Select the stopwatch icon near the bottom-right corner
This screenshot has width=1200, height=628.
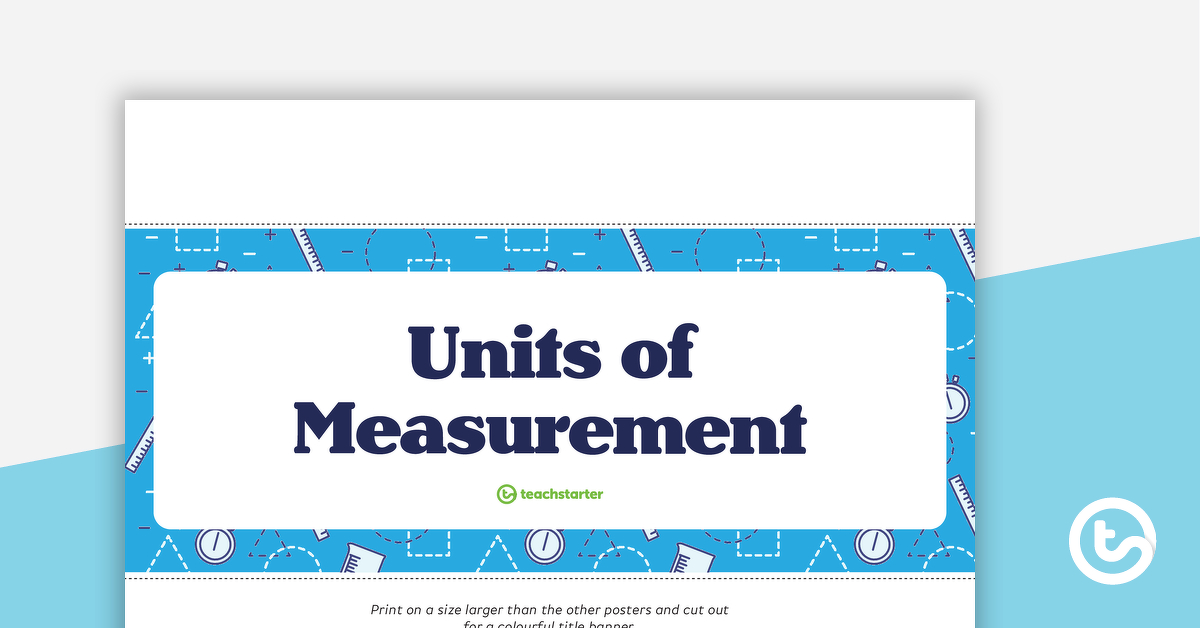(x=873, y=545)
